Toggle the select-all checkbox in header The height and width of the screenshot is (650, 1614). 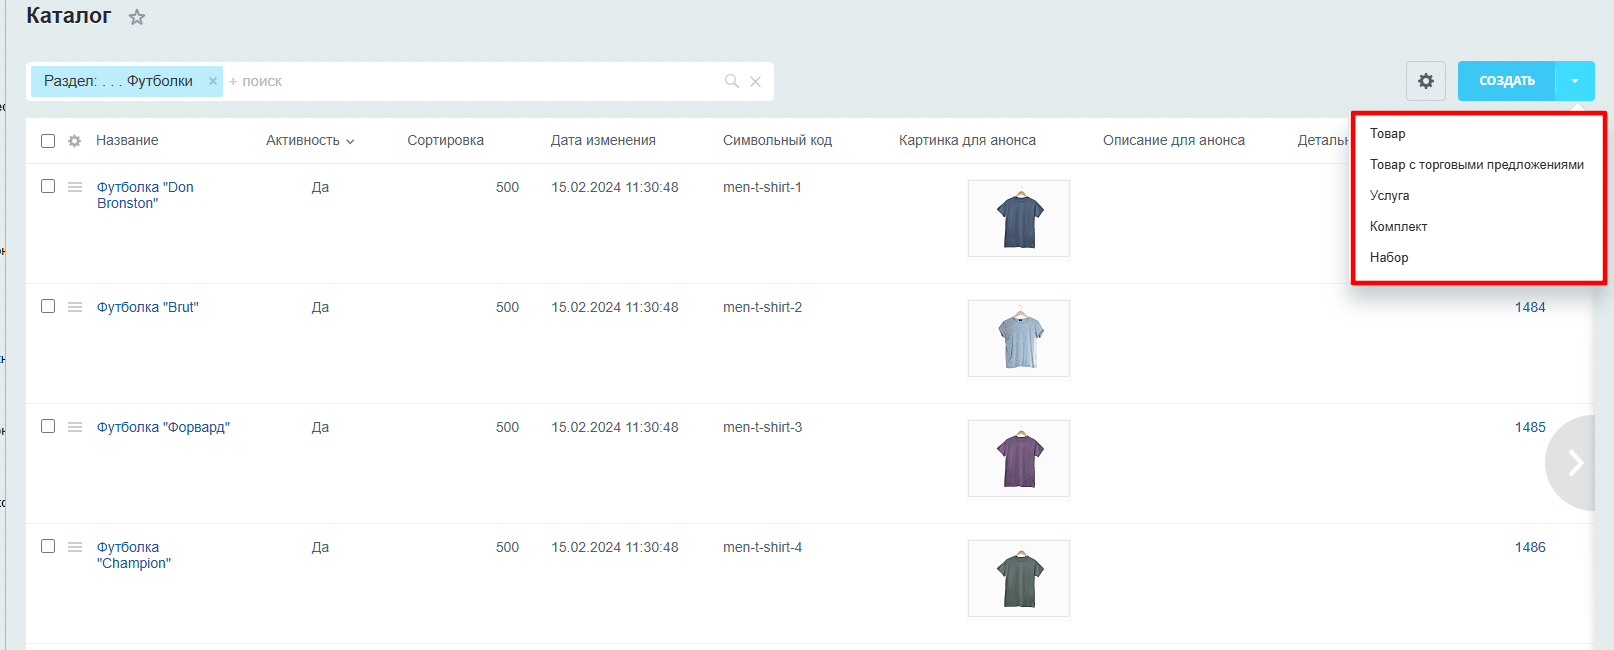tap(48, 141)
